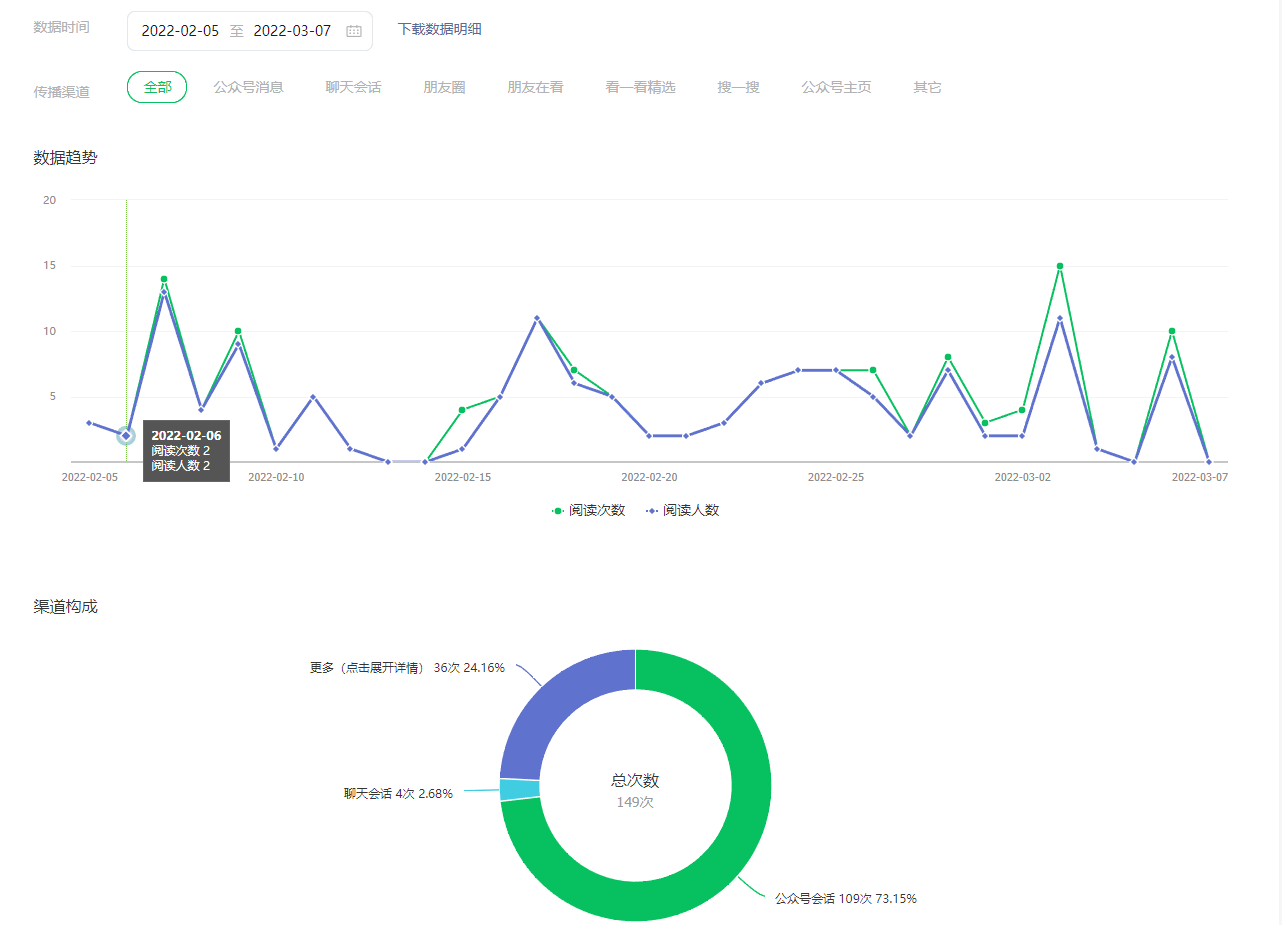Click the calendar icon in date range field

point(354,31)
